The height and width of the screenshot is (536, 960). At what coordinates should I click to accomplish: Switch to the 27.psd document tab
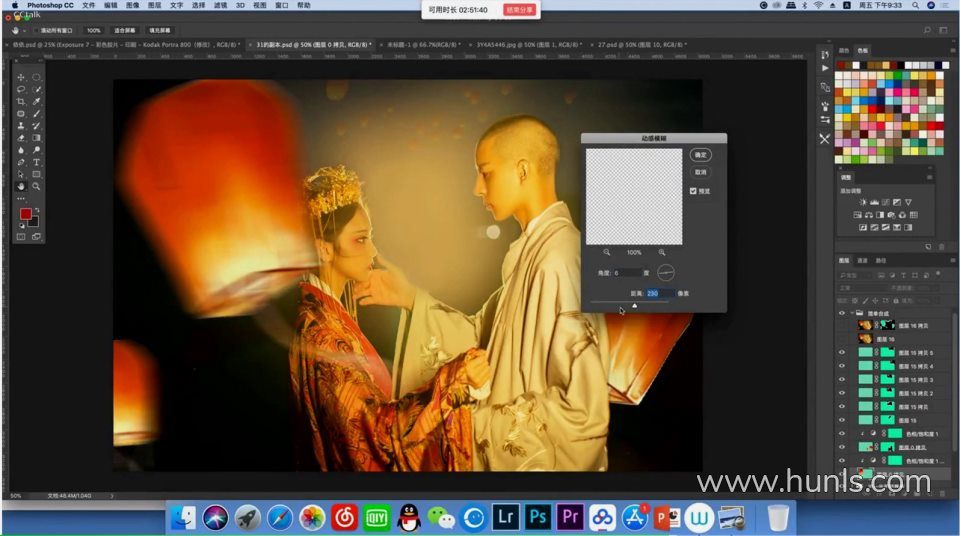(x=642, y=45)
